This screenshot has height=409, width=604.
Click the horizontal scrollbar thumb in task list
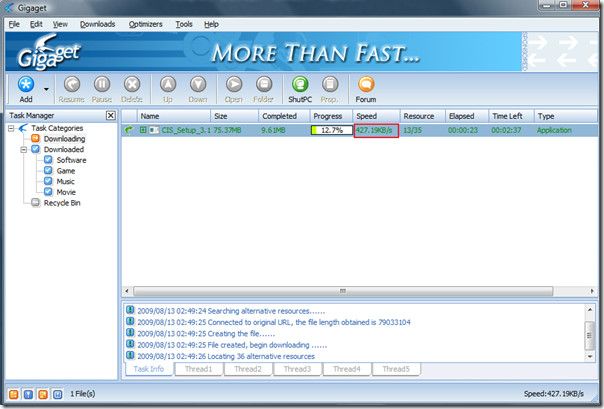point(343,291)
